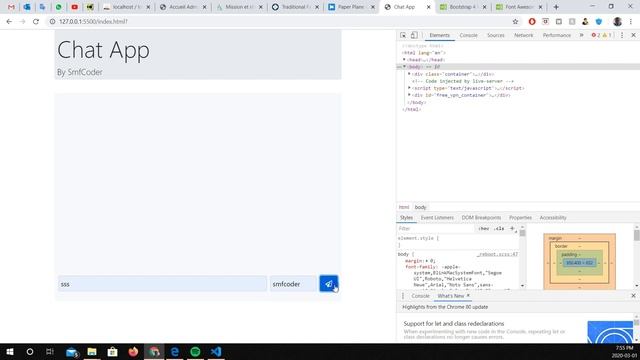The height and width of the screenshot is (360, 640).
Task: Open the DevTools three-dot customize menu
Action: 622,36
